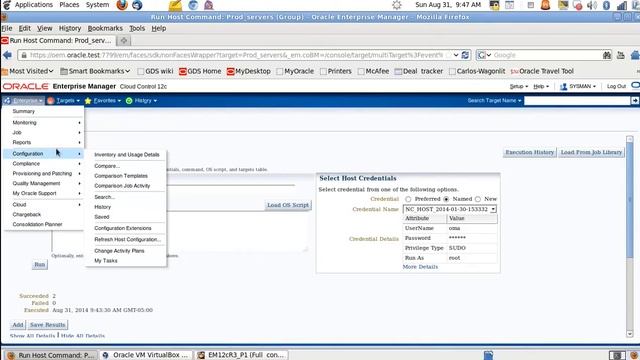Choose Inventory and Usage Details

(127, 155)
